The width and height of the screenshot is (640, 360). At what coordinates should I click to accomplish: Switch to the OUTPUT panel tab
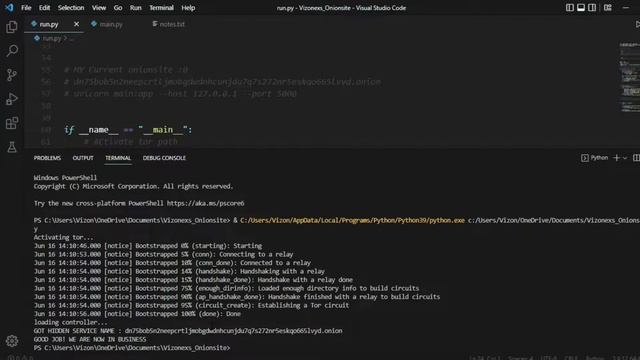(x=83, y=158)
